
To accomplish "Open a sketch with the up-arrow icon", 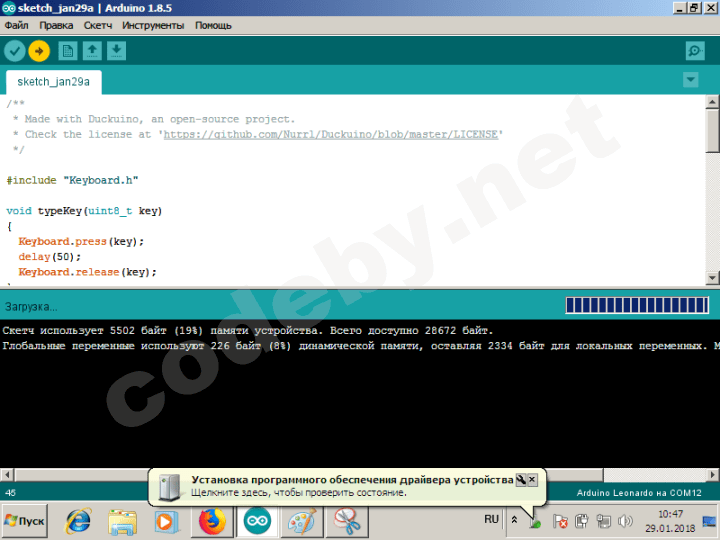I will (x=92, y=51).
